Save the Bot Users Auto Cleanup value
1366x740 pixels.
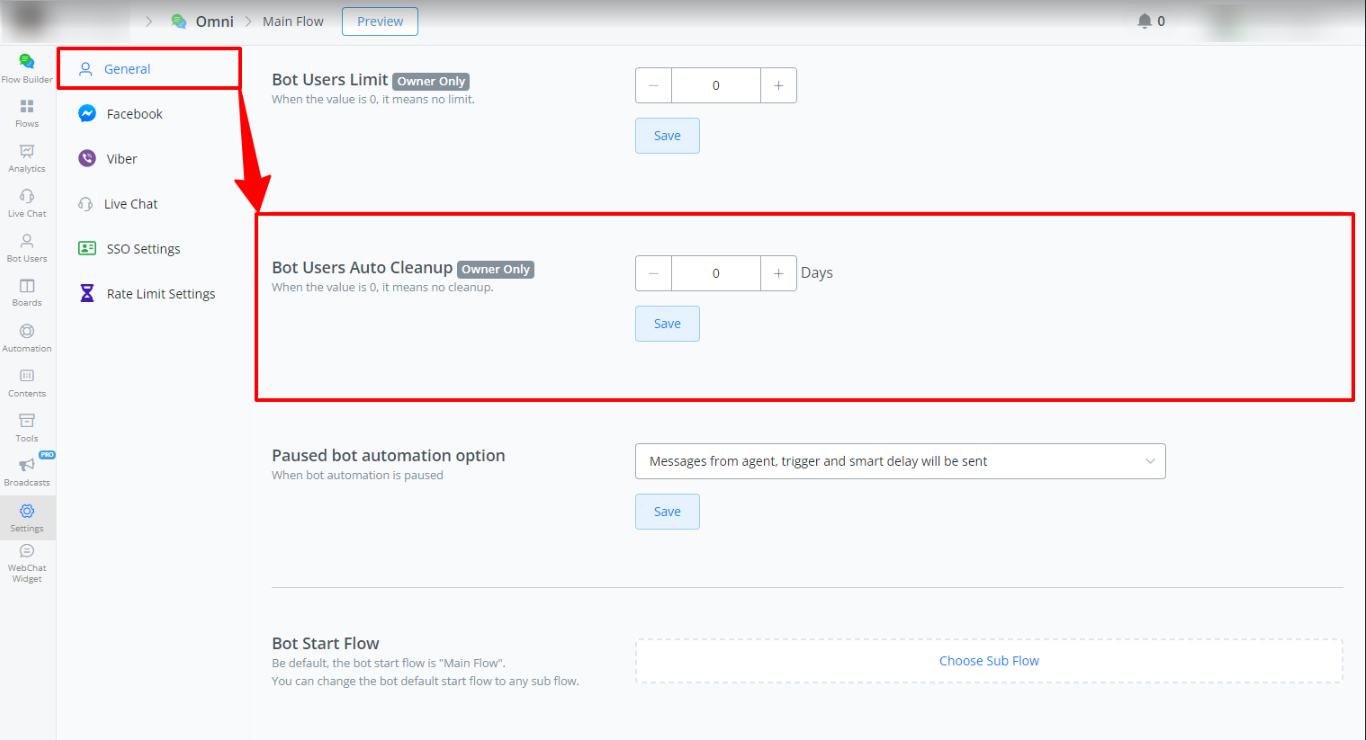pos(667,324)
